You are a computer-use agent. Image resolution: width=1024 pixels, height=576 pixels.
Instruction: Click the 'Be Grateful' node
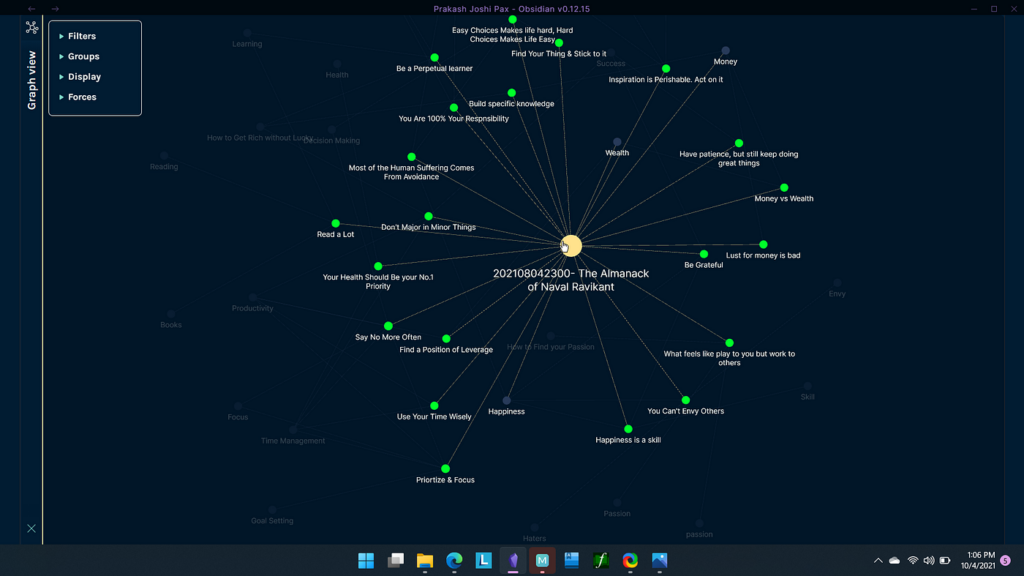703,254
